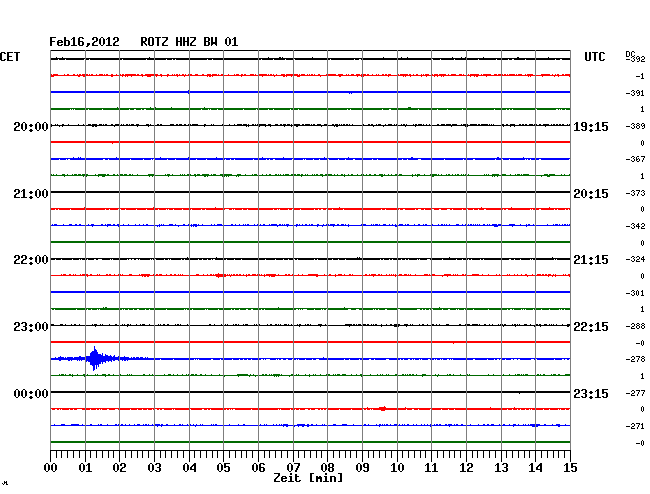650x494 pixels.
Task: Click the "CET" timezone label
Action: (10, 57)
